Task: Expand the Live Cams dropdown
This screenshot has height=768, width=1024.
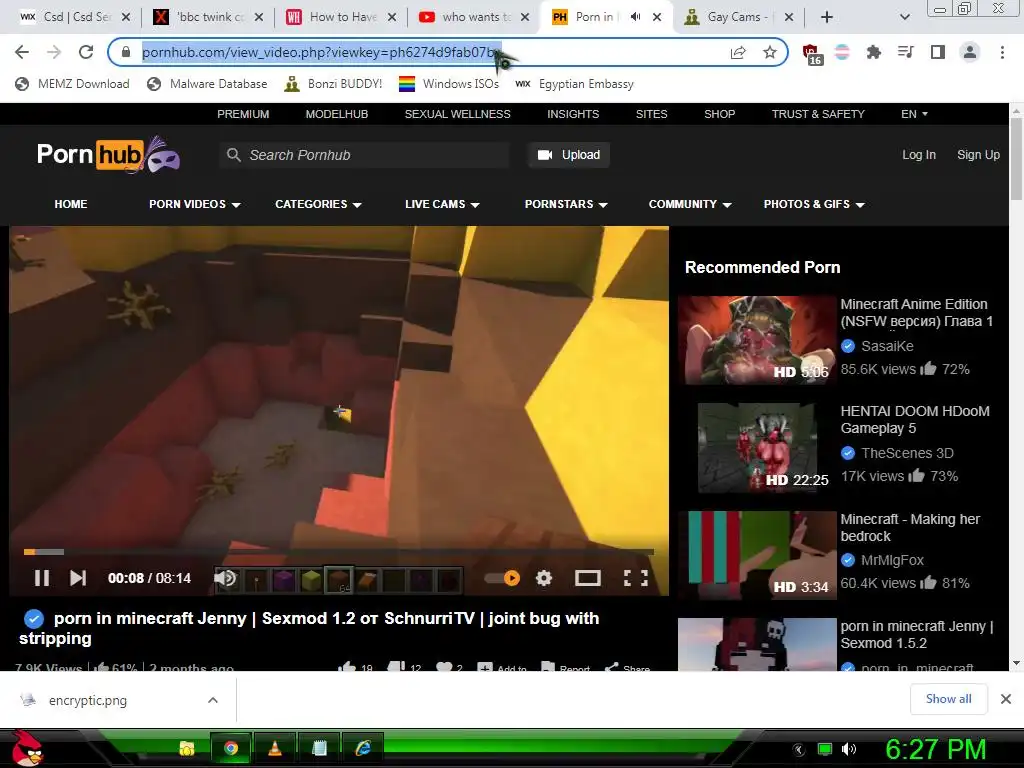Action: [442, 204]
